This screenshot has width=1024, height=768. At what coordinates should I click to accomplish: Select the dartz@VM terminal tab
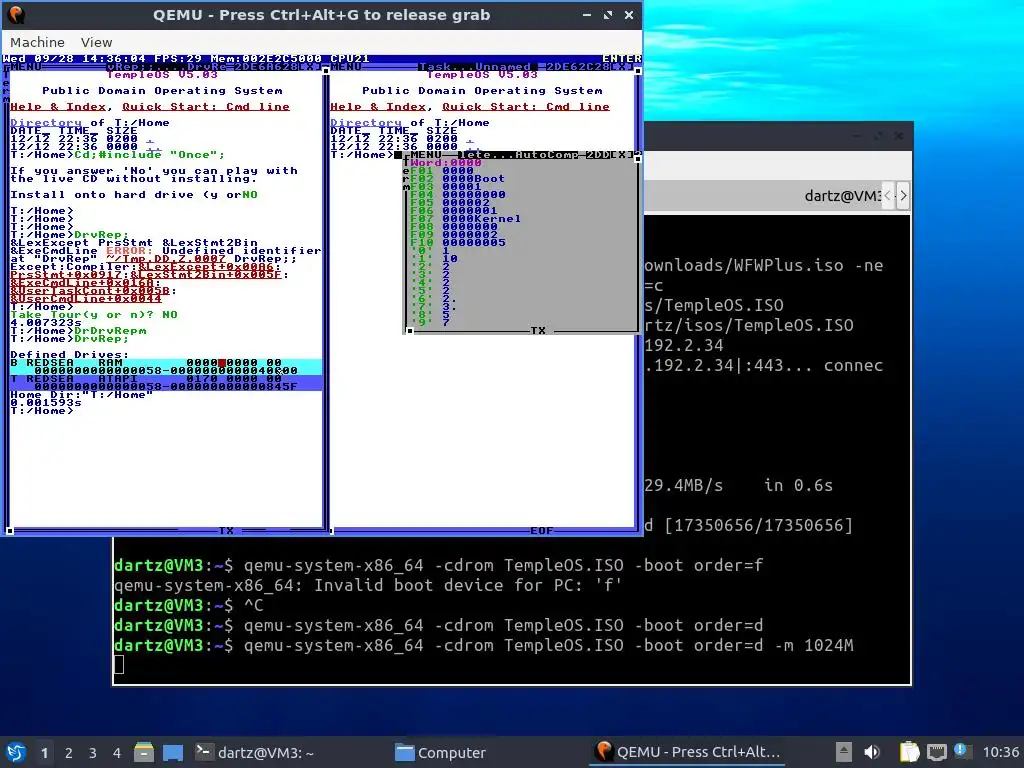(842, 195)
